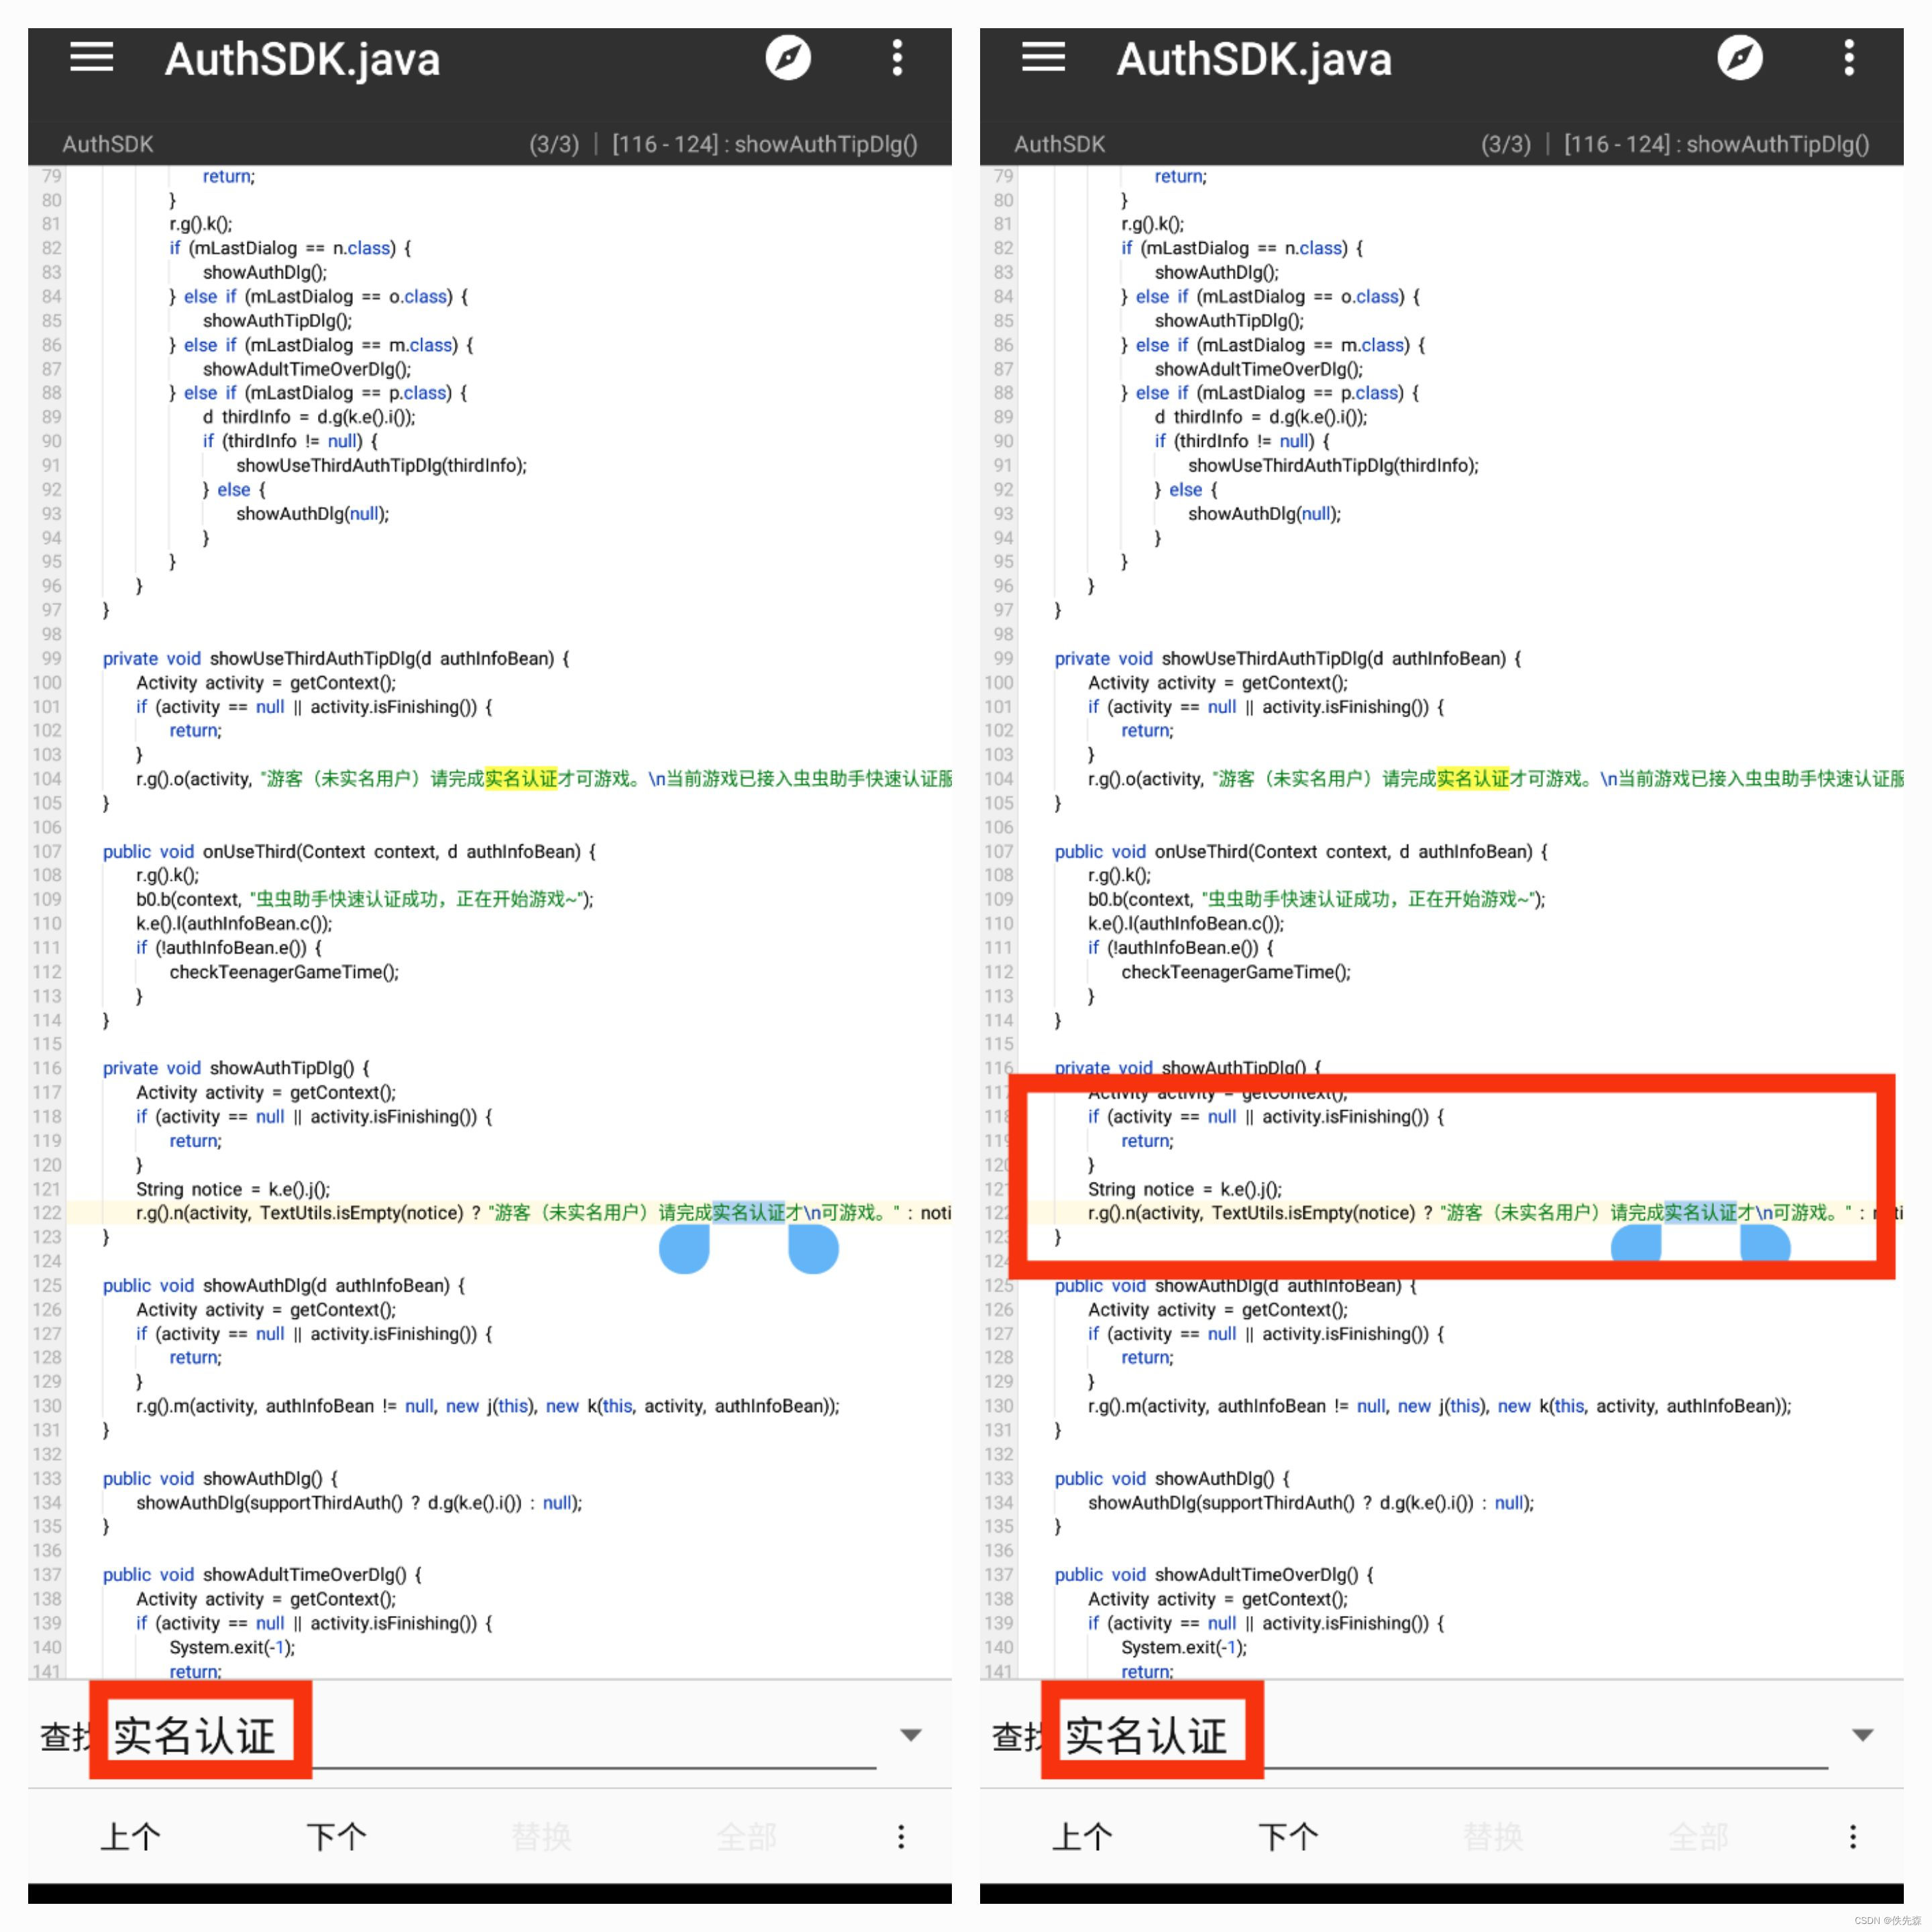1932x1932 pixels.
Task: Go to next match (下个) in left panel
Action: coord(336,1836)
